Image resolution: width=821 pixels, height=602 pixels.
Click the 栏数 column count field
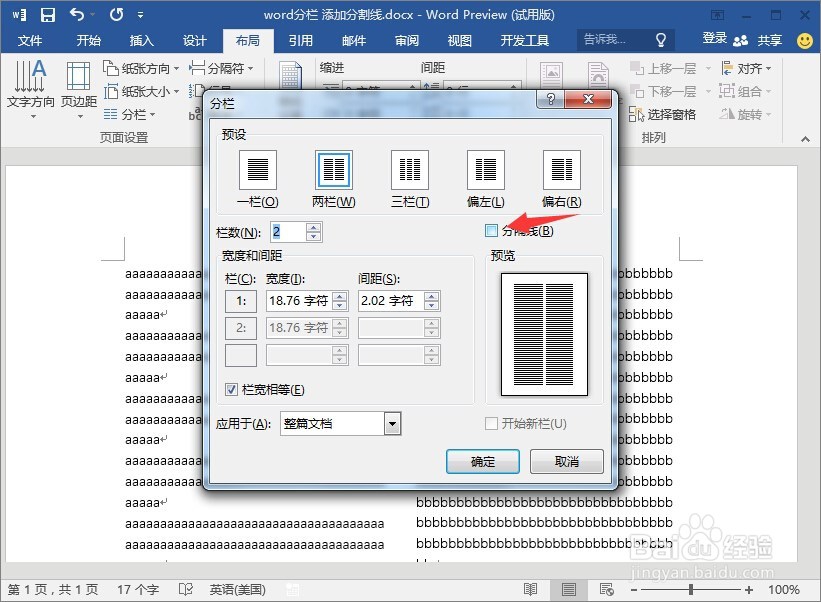287,232
